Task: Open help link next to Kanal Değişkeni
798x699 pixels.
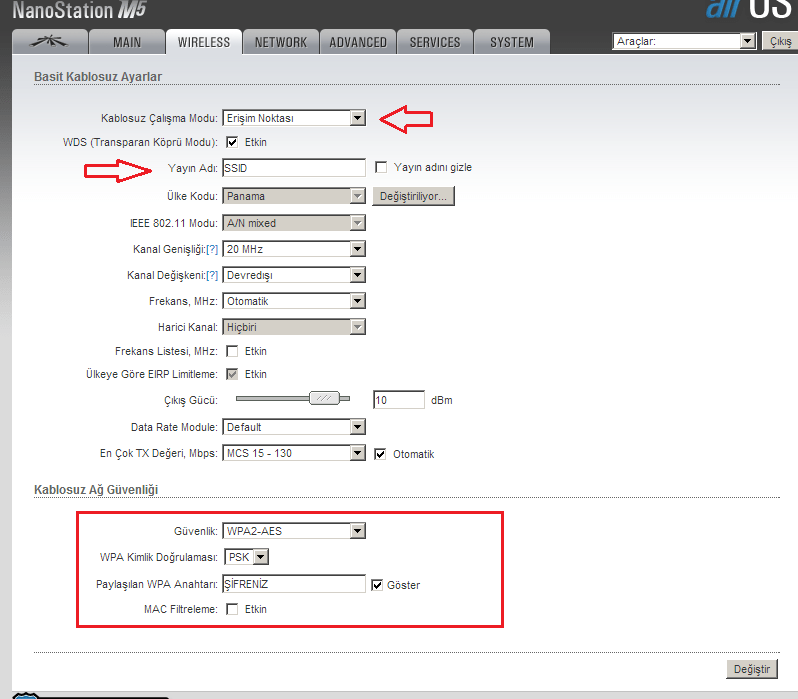Action: tap(212, 275)
